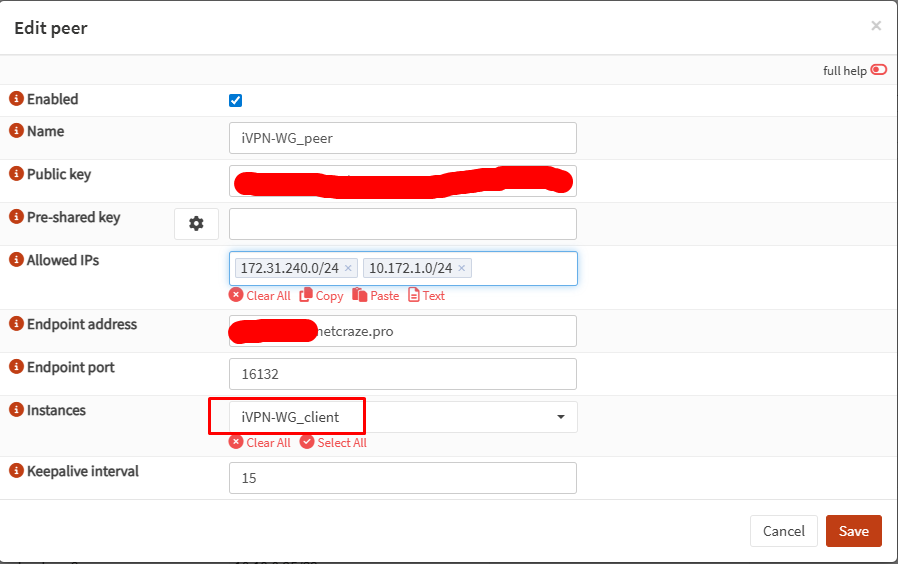Click Text under Allowed IPs
This screenshot has height=564, width=898.
426,295
